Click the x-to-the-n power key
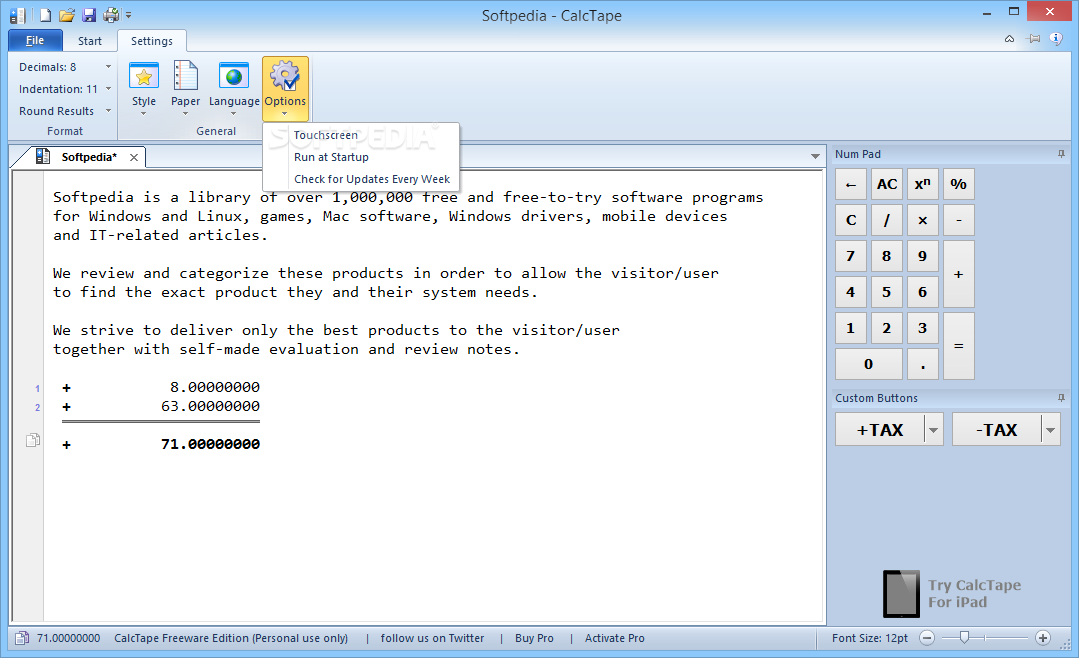This screenshot has height=658, width=1079. [x=923, y=184]
